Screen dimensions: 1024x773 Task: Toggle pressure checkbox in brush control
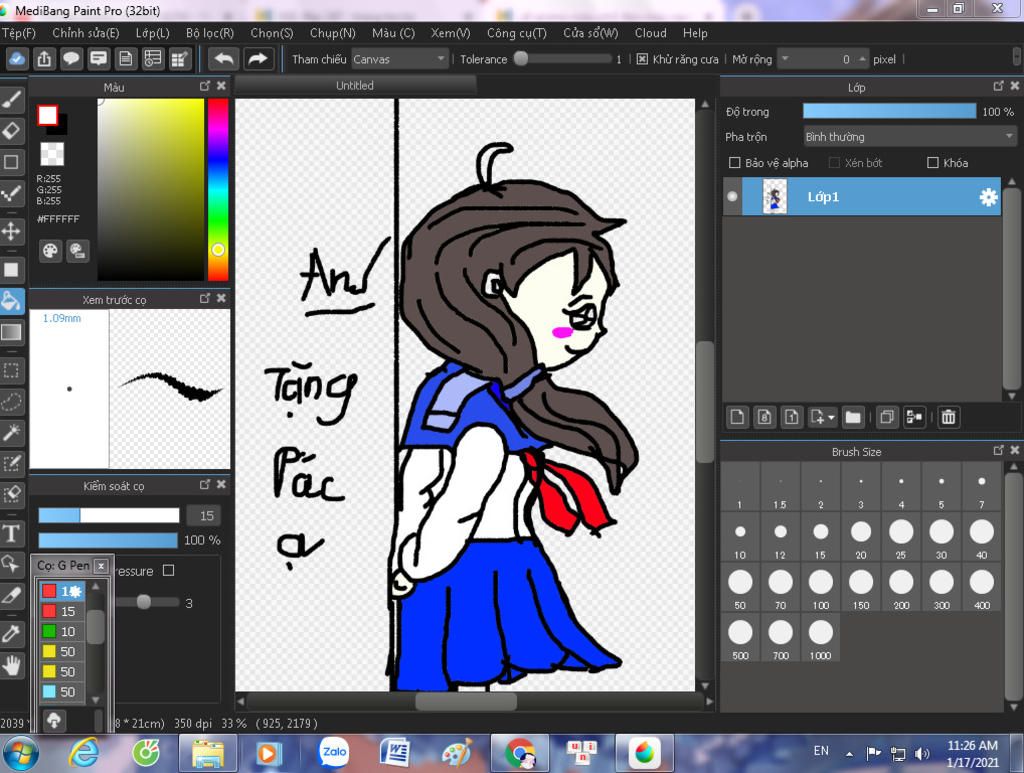click(168, 571)
